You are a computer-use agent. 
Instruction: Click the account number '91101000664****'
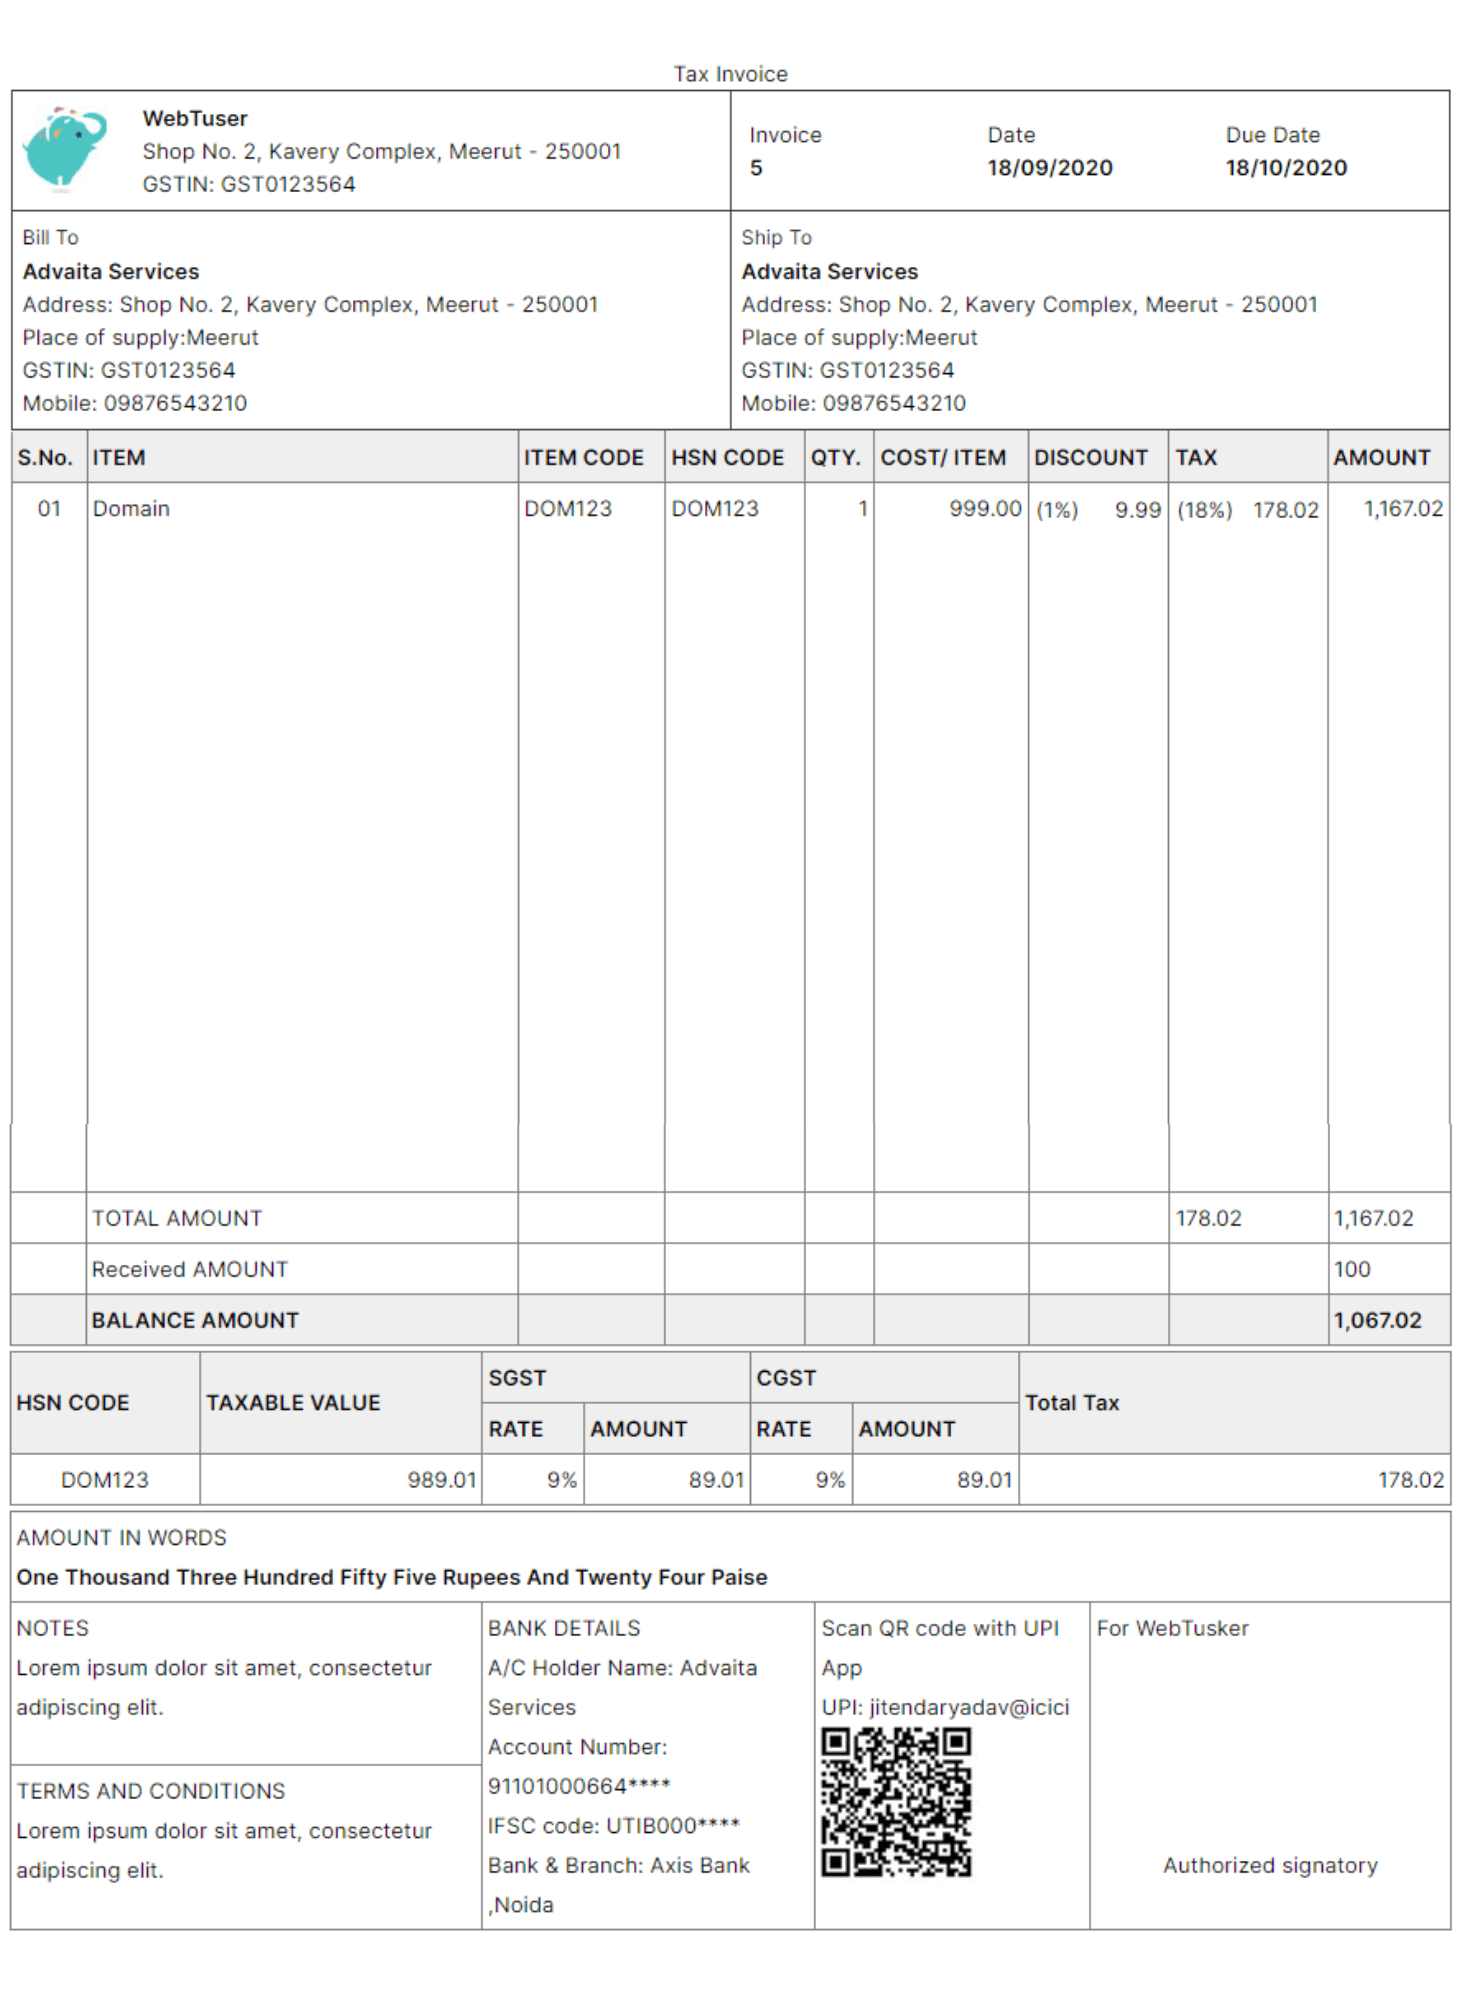(579, 1787)
